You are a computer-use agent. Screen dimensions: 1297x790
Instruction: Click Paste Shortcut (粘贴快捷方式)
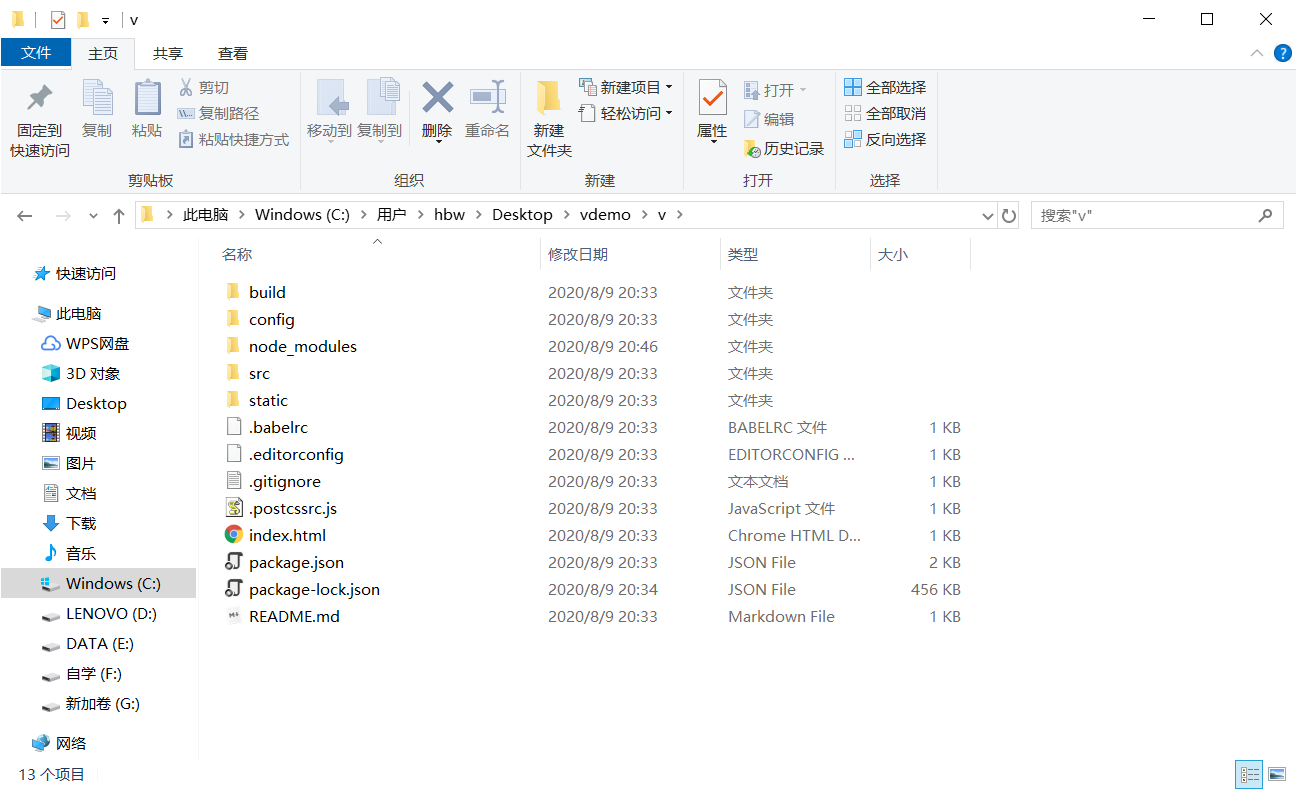click(233, 140)
